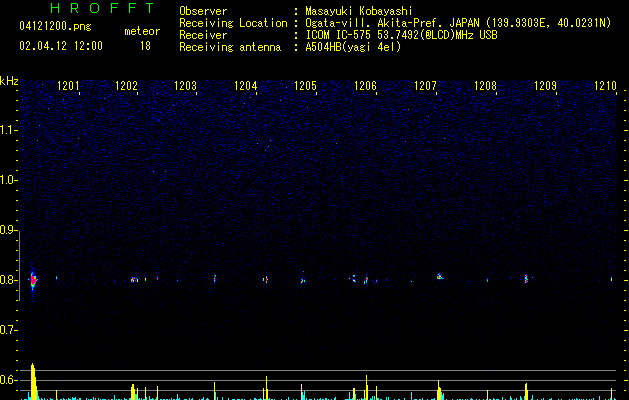The height and width of the screenshot is (400, 629).
Task: Click the 0.9 kHz axis label
Action: click(8, 230)
